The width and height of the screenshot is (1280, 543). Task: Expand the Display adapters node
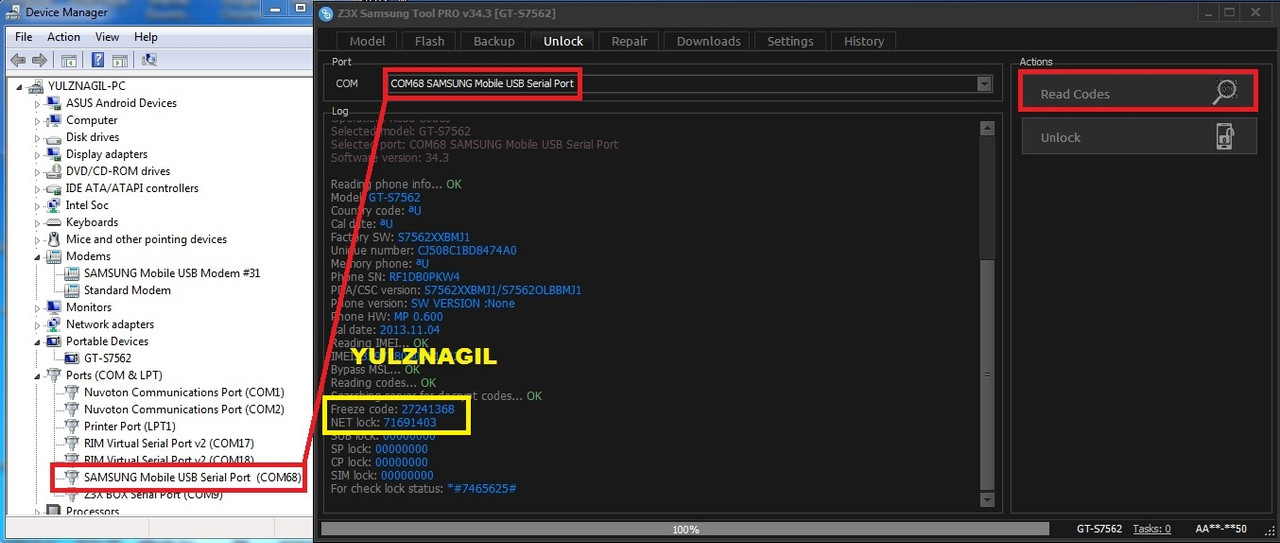pos(38,154)
